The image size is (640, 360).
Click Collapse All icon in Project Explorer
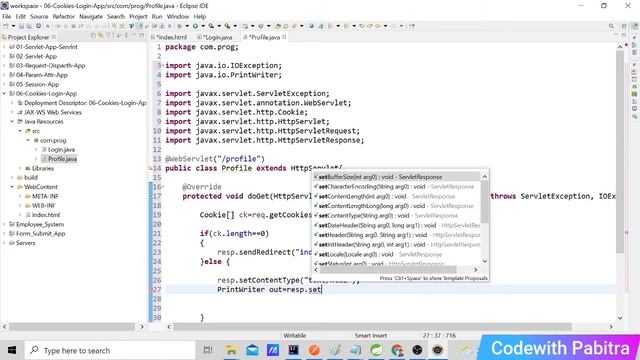[93, 36]
